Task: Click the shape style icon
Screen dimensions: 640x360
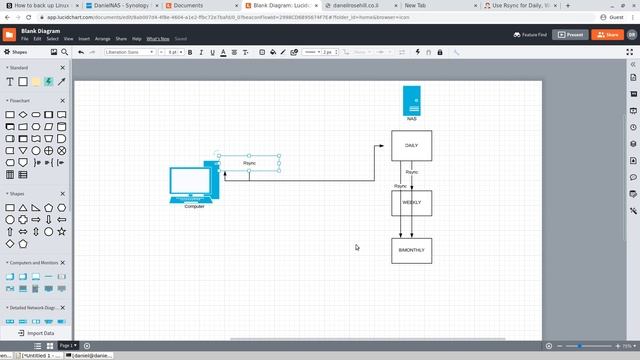Action: coord(262,52)
